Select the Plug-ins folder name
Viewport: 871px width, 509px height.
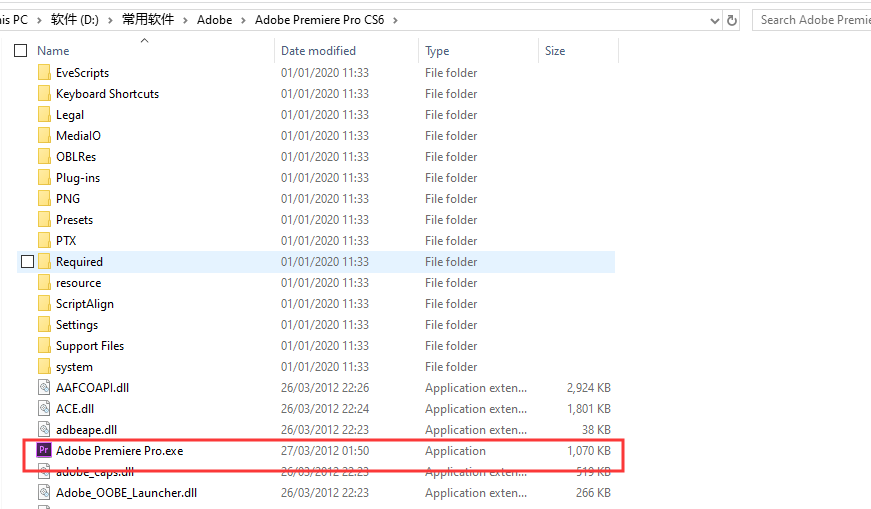click(x=78, y=178)
